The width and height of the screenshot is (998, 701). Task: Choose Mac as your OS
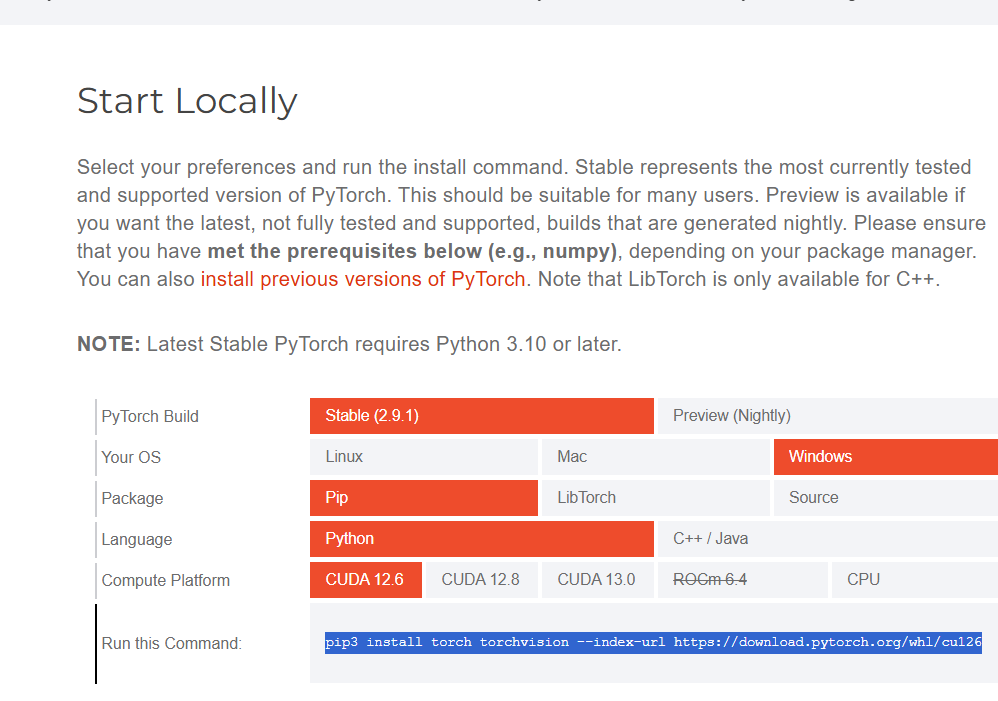655,457
